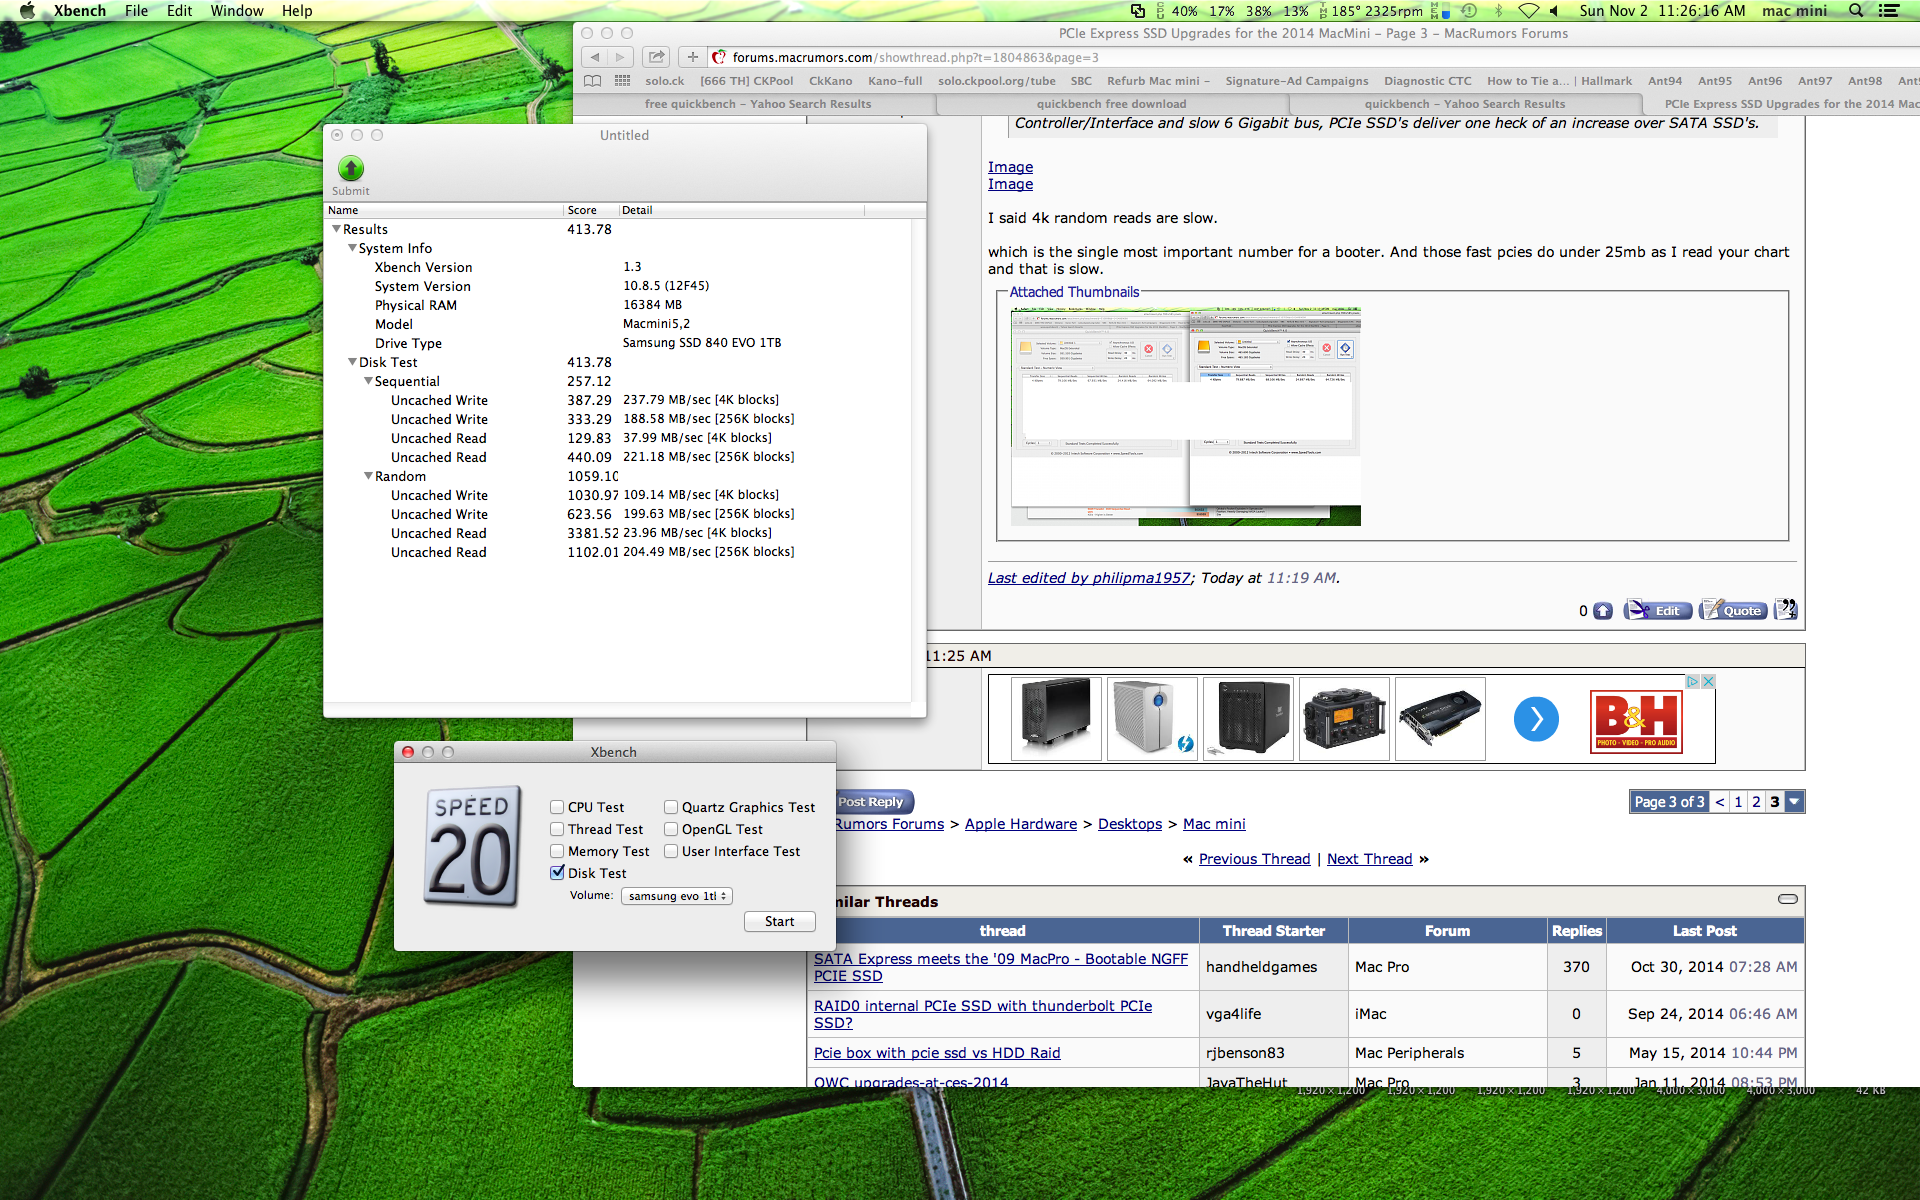Enable the Memory Test checkbox

tap(557, 851)
